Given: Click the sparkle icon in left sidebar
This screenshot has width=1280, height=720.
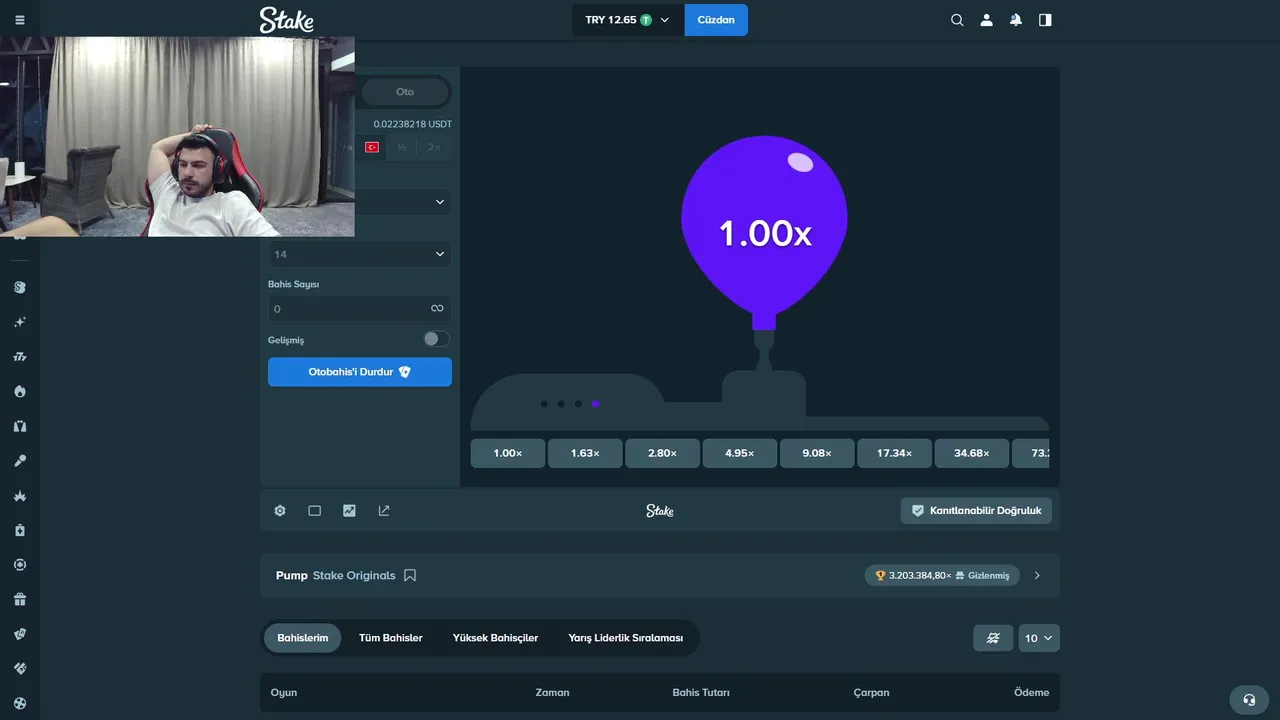Looking at the screenshot, I should click(x=20, y=322).
